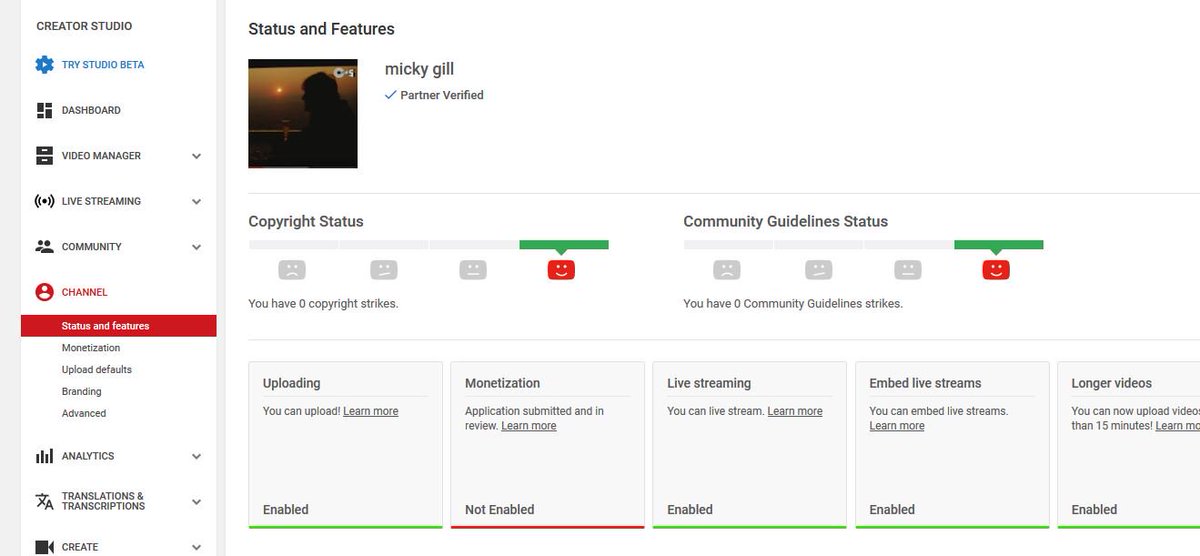Open the Create menu item
This screenshot has height=556, width=1200.
click(80, 547)
